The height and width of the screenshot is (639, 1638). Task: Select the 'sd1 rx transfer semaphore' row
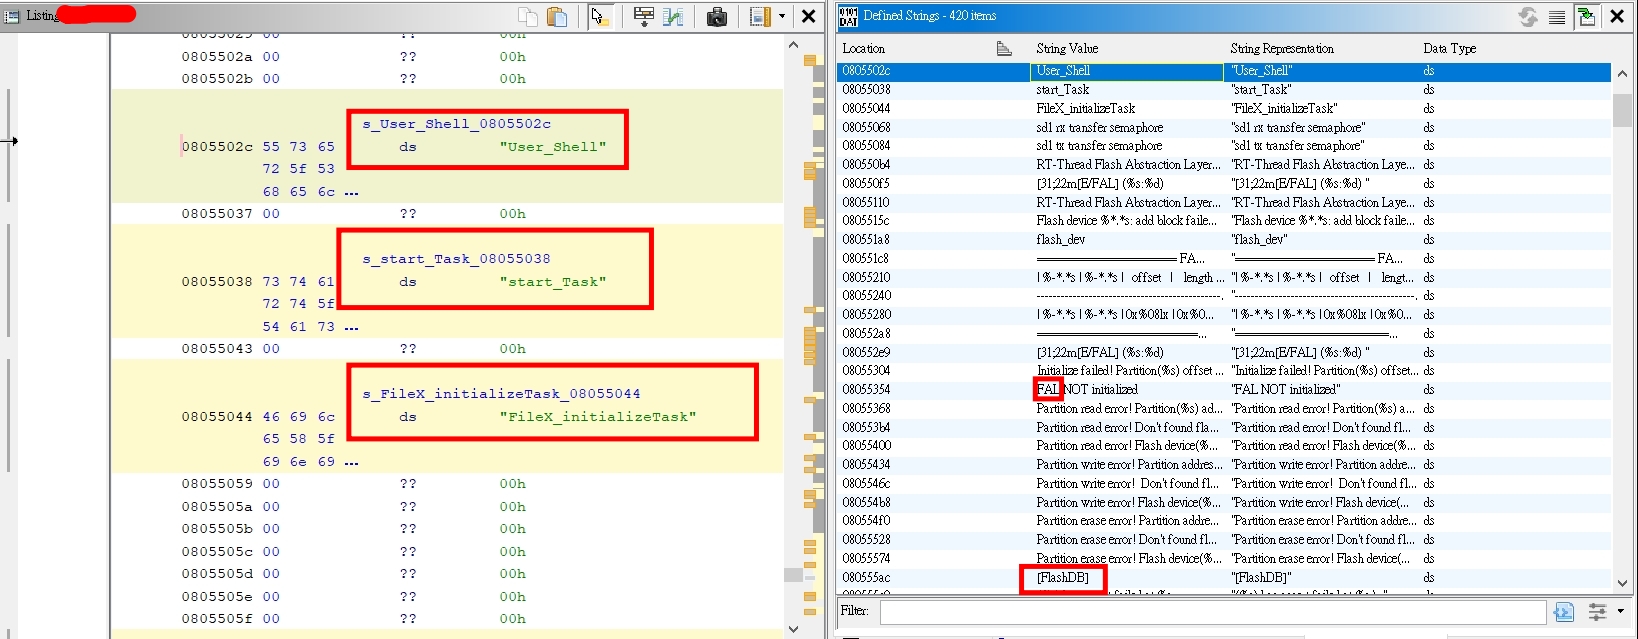(1224, 127)
